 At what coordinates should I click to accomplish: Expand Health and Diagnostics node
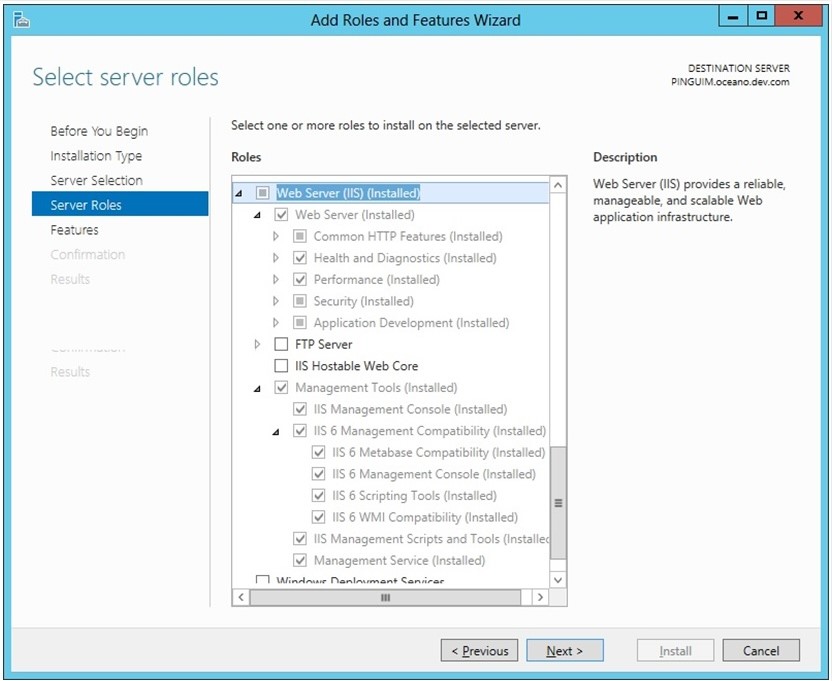pos(276,258)
